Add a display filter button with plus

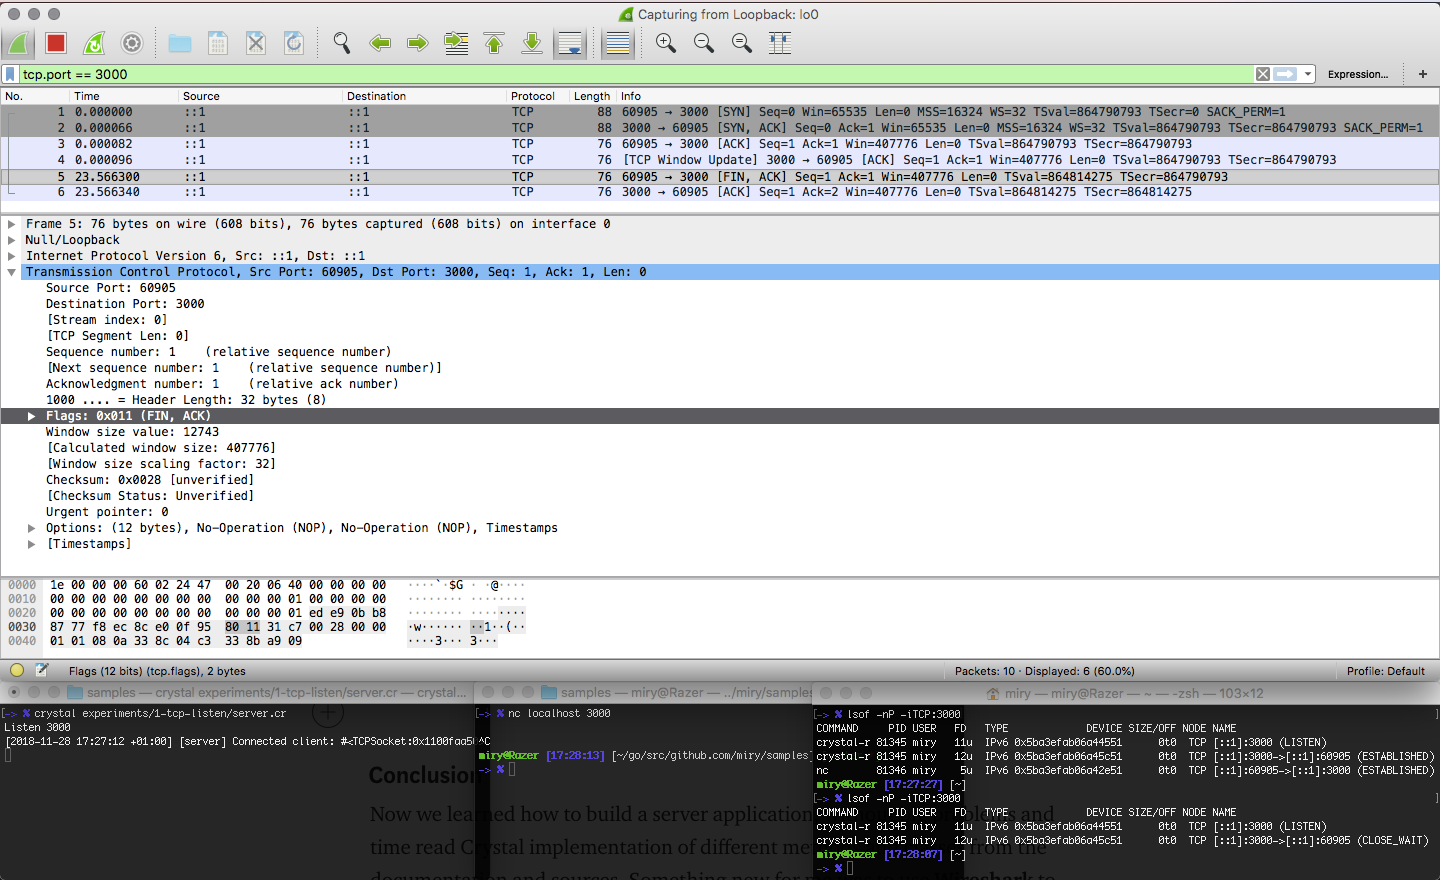coord(1422,74)
